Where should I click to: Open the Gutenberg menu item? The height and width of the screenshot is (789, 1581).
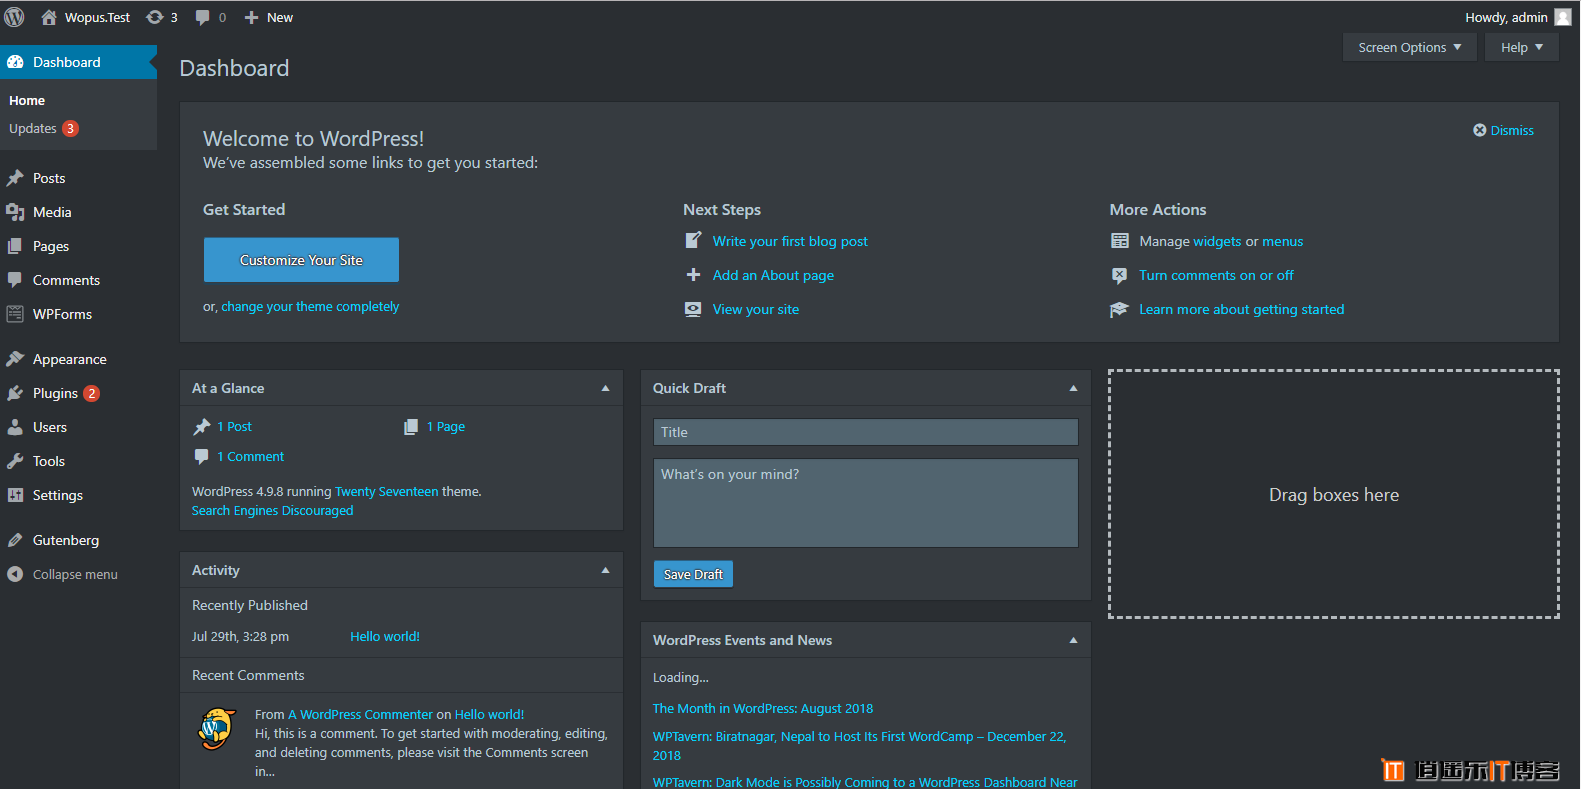(78, 540)
